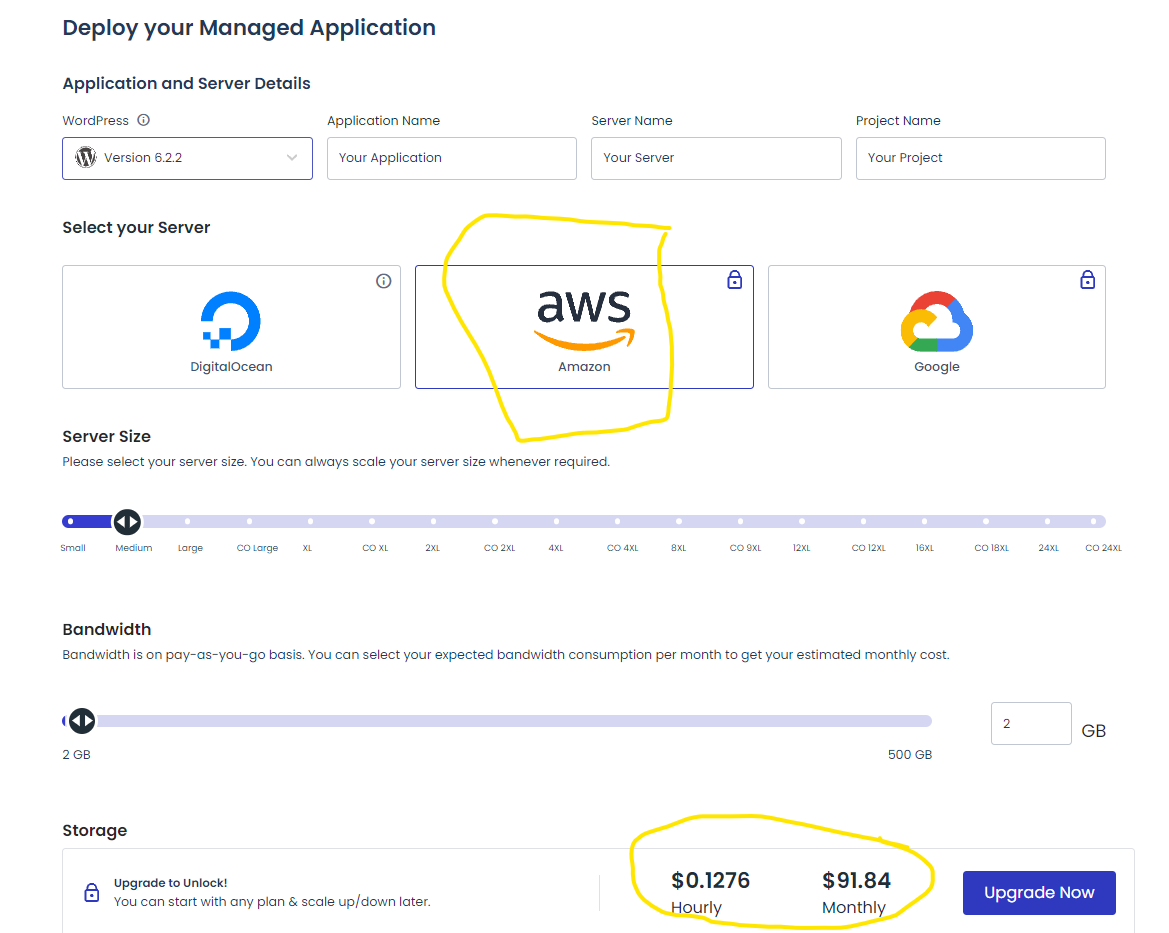The image size is (1169, 933).
Task: Select 24XL server size on slider
Action: pos(1047,521)
